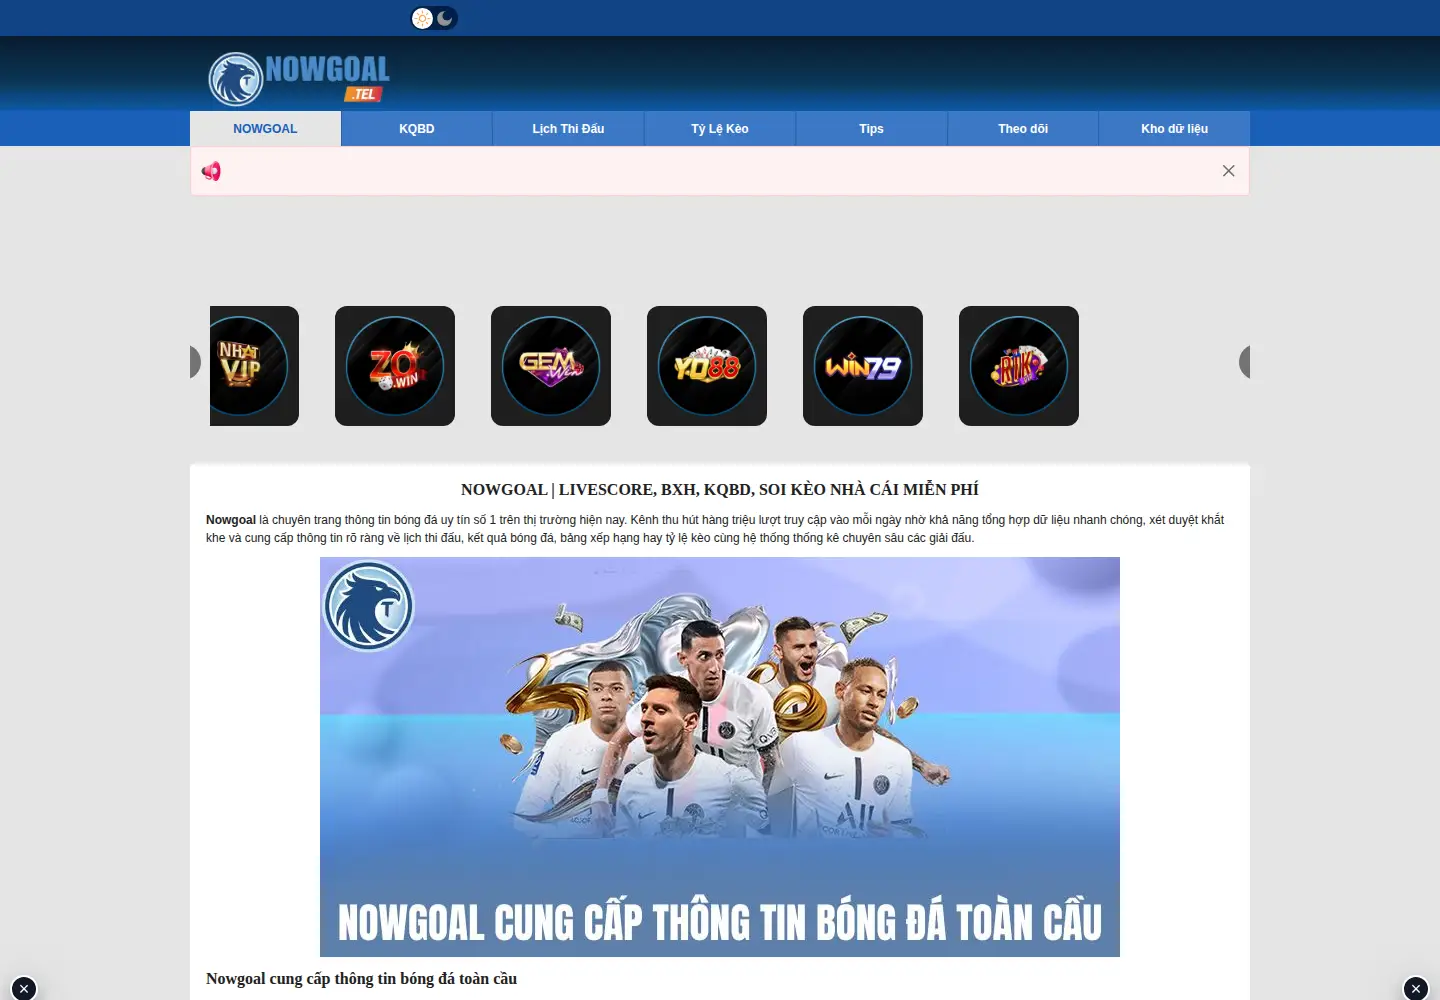Viewport: 1440px width, 1000px height.
Task: Close the bottom-left floating ad
Action: click(24, 988)
